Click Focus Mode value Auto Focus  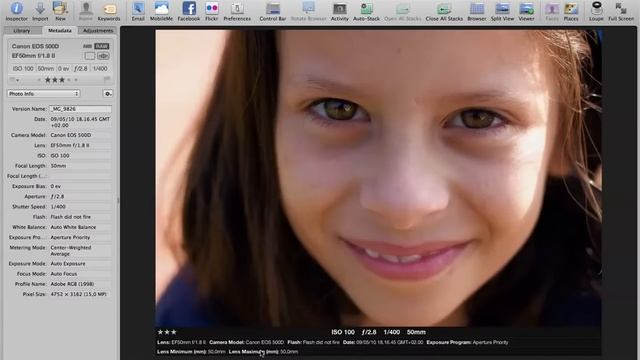tap(80, 274)
